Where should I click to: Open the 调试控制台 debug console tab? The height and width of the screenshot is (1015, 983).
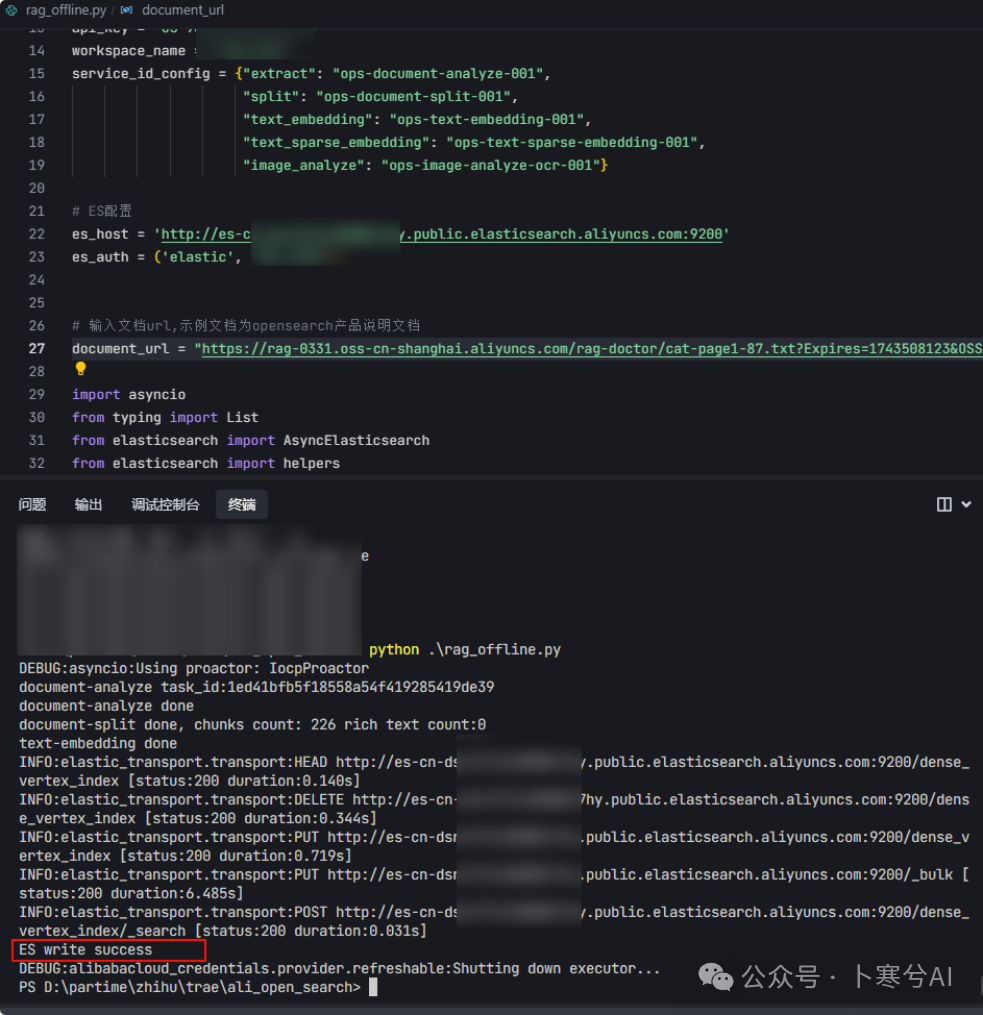pos(165,505)
